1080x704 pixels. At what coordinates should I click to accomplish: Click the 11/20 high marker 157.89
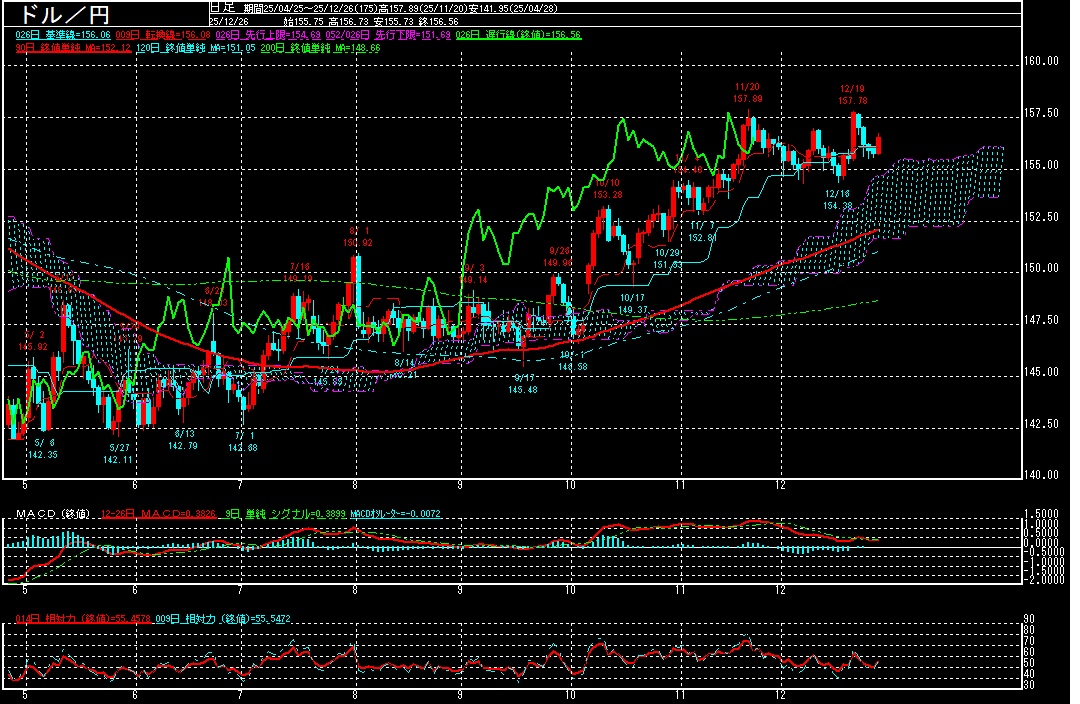[747, 93]
